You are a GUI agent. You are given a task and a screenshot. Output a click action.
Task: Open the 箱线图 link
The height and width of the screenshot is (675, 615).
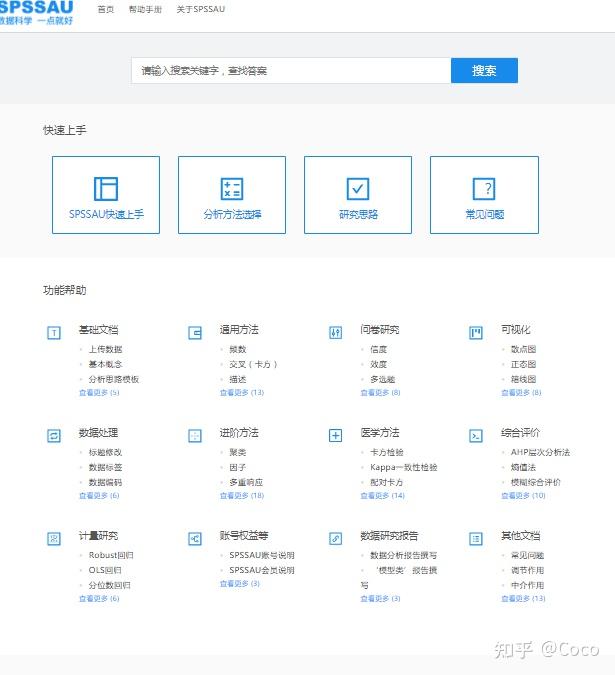(523, 379)
